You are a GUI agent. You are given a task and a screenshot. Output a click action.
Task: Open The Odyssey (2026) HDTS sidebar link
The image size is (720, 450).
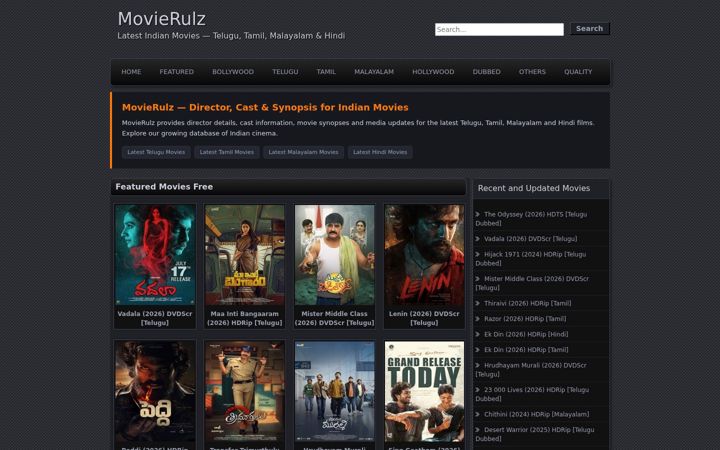click(531, 219)
